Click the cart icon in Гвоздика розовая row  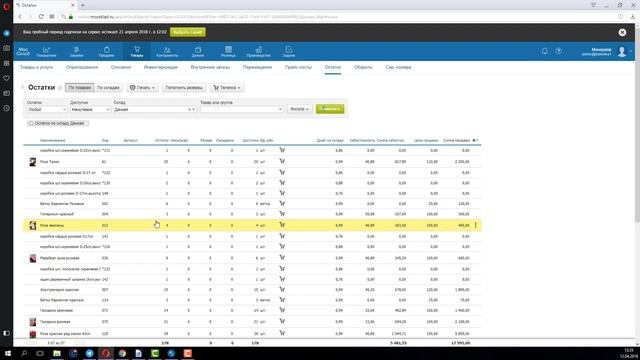(282, 322)
